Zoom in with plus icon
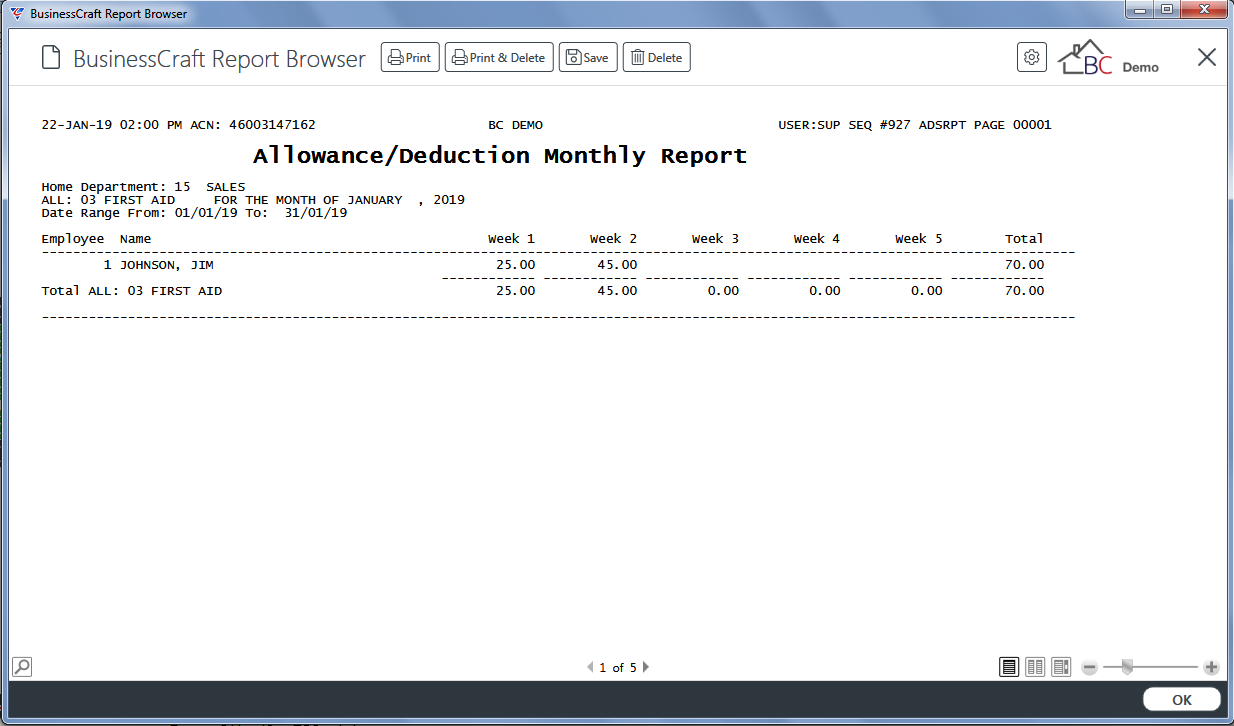 coord(1211,667)
